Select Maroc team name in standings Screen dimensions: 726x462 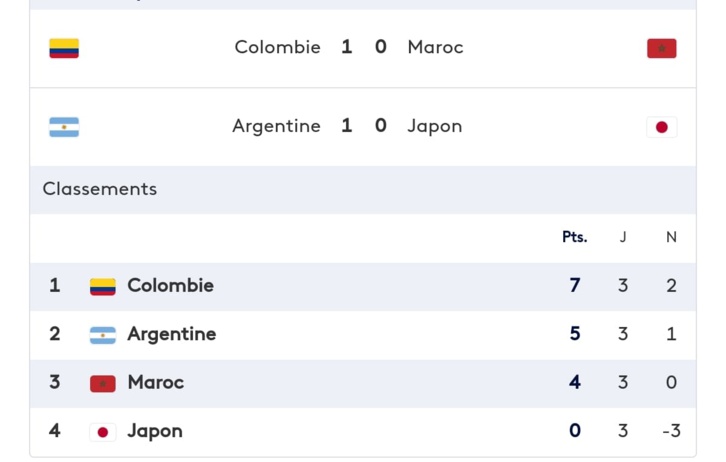click(x=155, y=382)
